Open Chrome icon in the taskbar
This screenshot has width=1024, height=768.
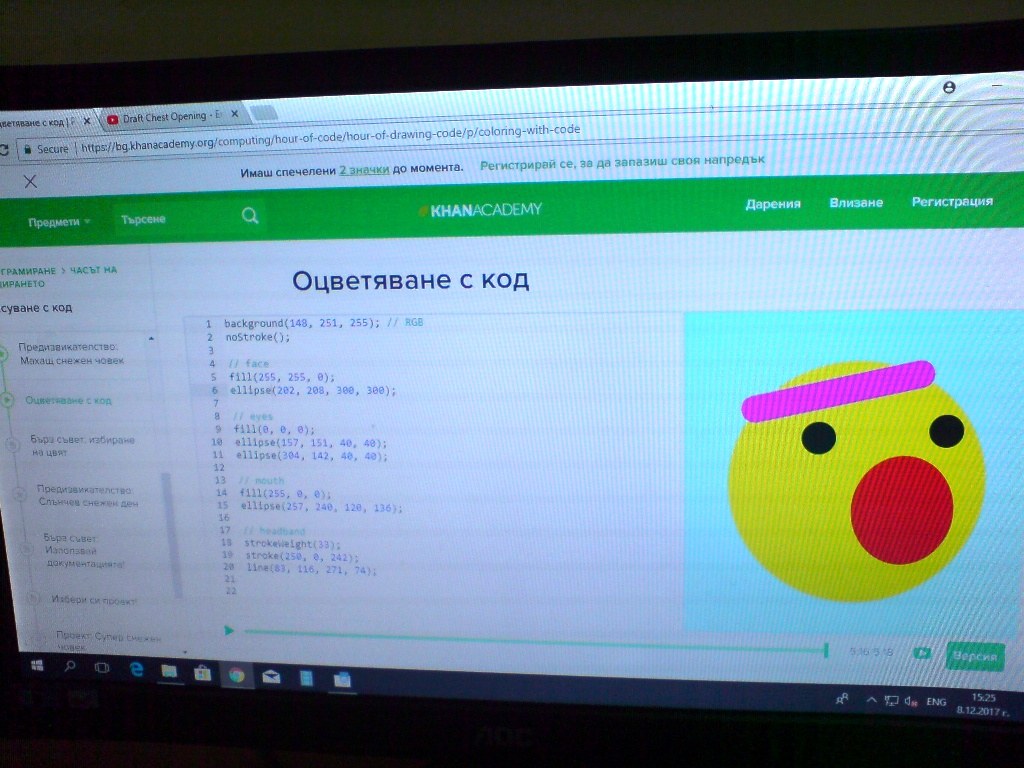[x=236, y=675]
